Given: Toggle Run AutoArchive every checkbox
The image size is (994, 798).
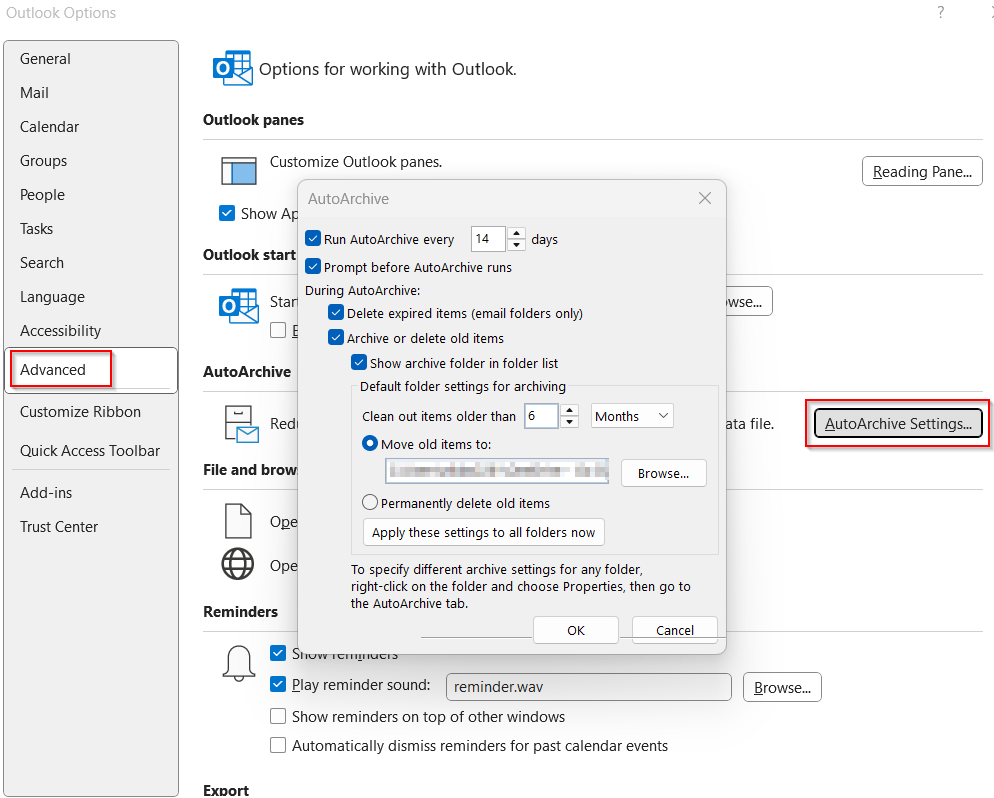Looking at the screenshot, I should click(313, 238).
